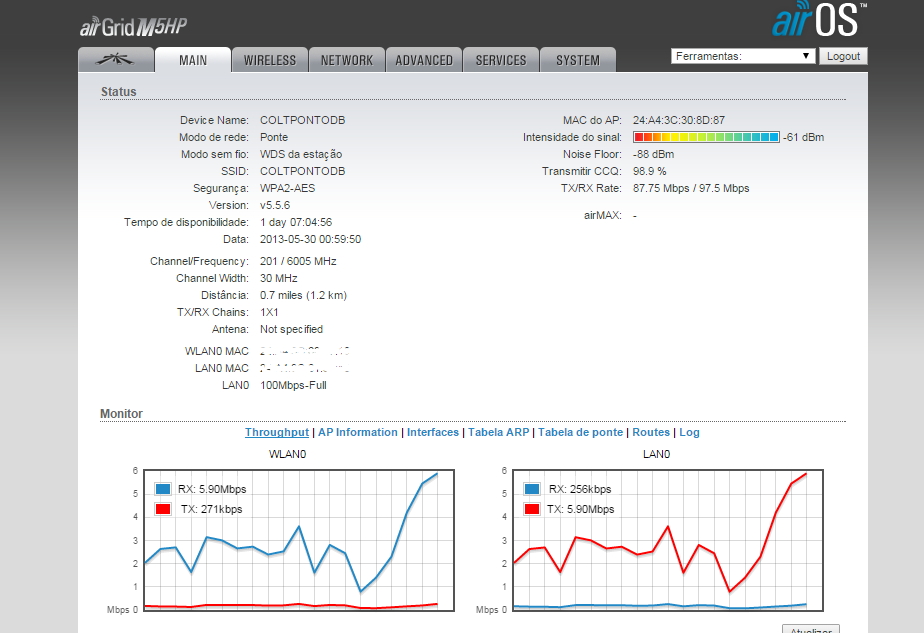Open the SERVICES tab

(501, 60)
